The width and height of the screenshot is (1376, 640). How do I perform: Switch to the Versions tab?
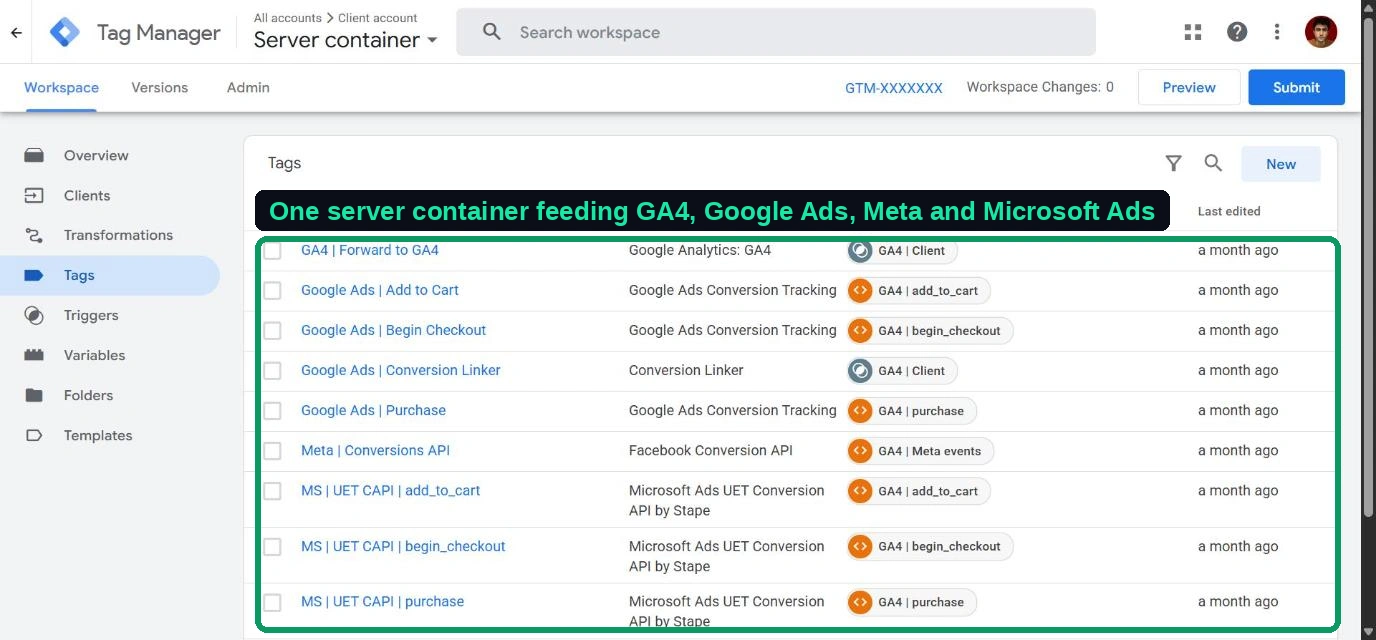[x=160, y=87]
